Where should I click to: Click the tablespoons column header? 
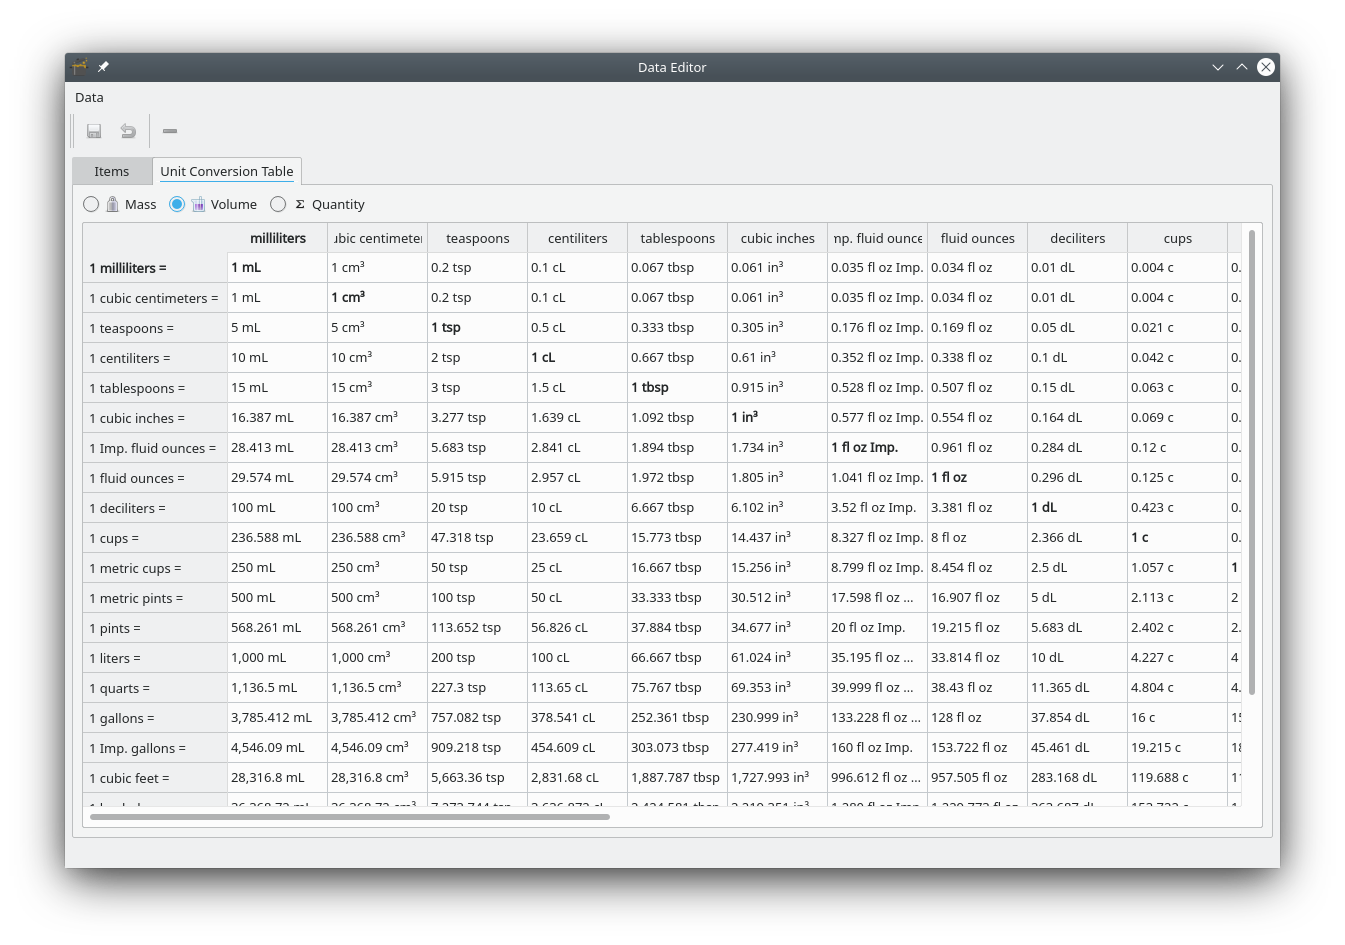677,238
